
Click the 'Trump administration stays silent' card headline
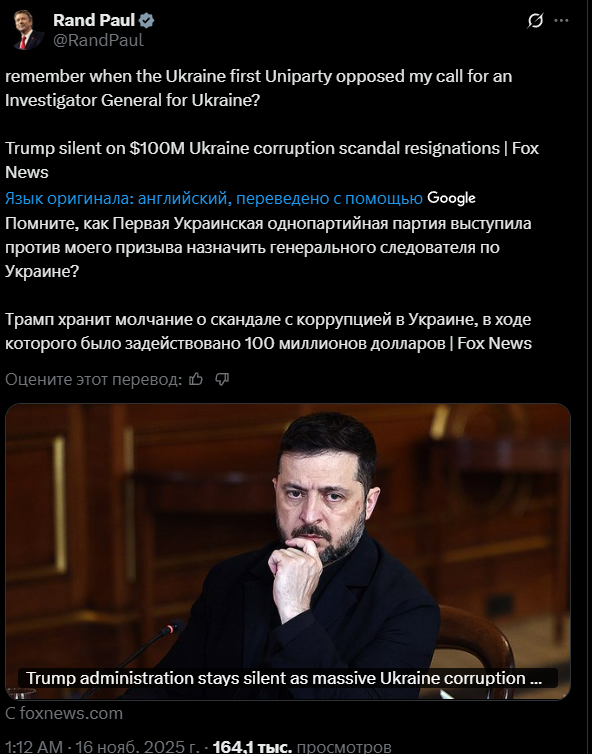click(x=284, y=678)
